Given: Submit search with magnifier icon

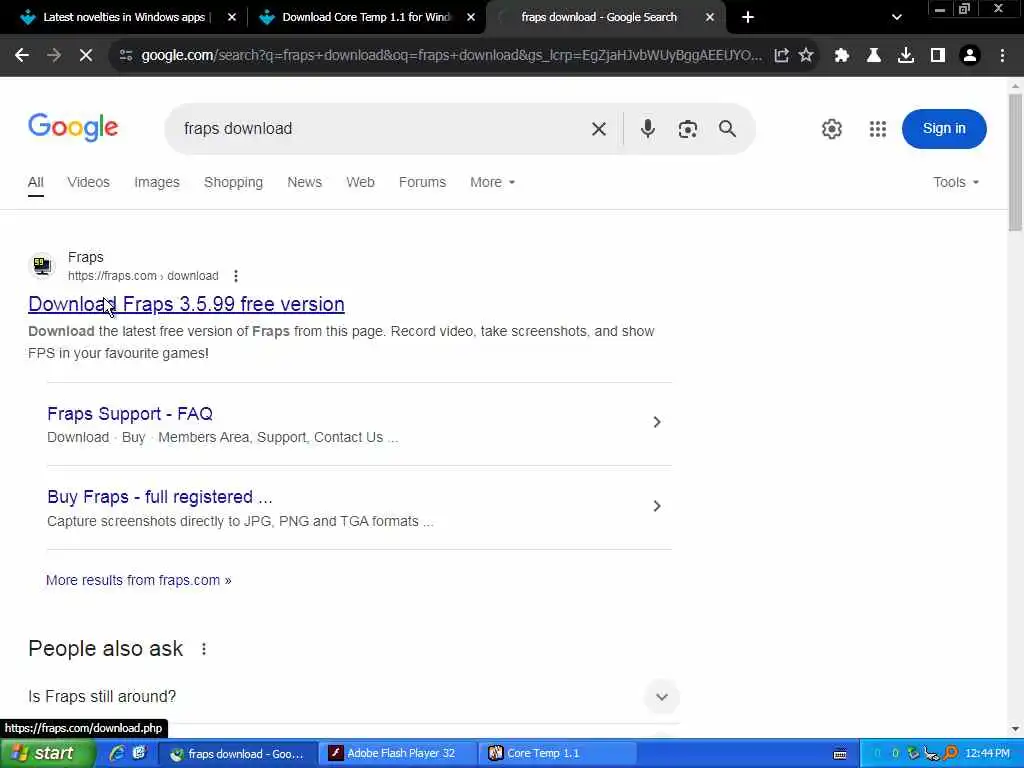Looking at the screenshot, I should coord(728,129).
